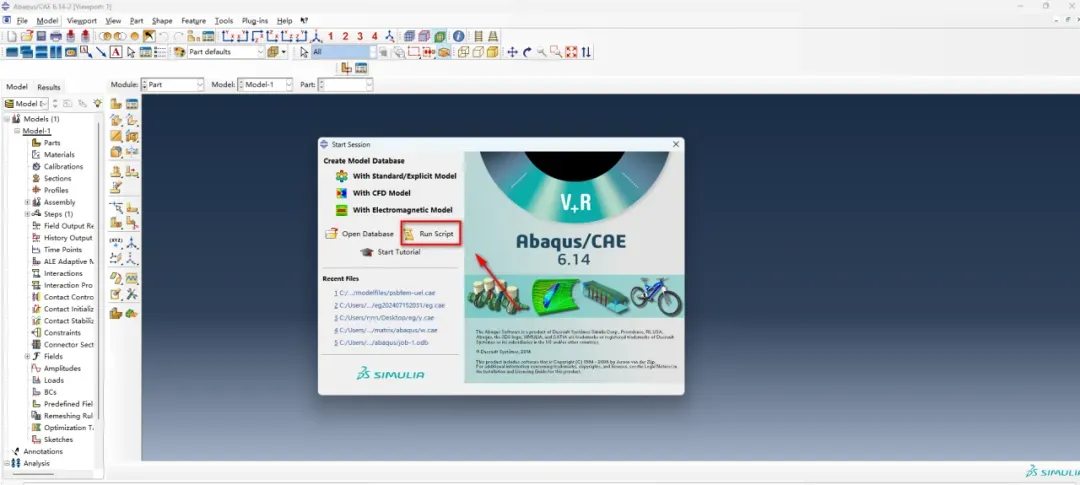Apply custom view number 1

[331, 36]
